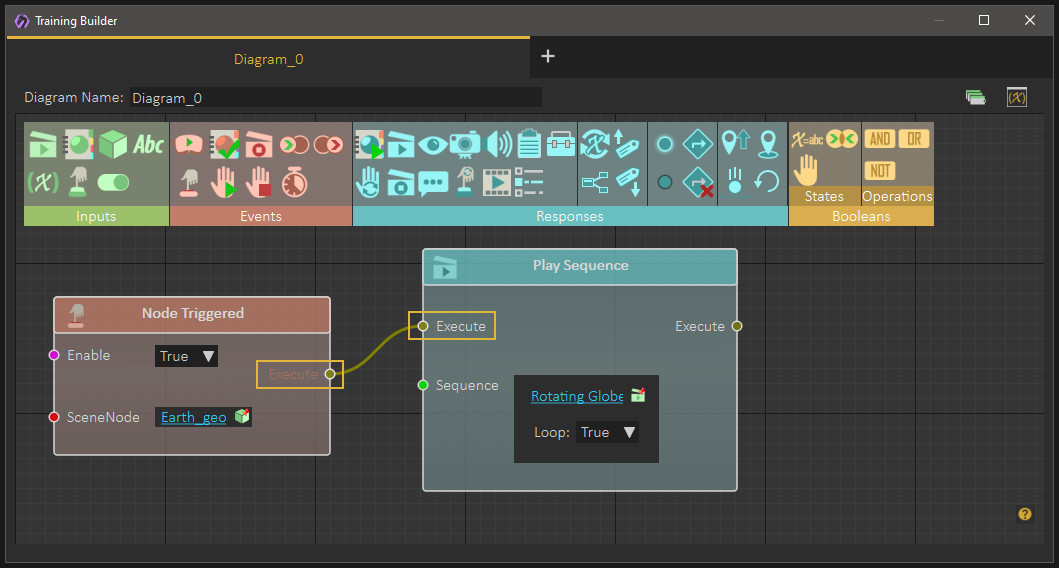Add a NOT boolean operation
Viewport: 1059px width, 568px height.
click(x=879, y=170)
